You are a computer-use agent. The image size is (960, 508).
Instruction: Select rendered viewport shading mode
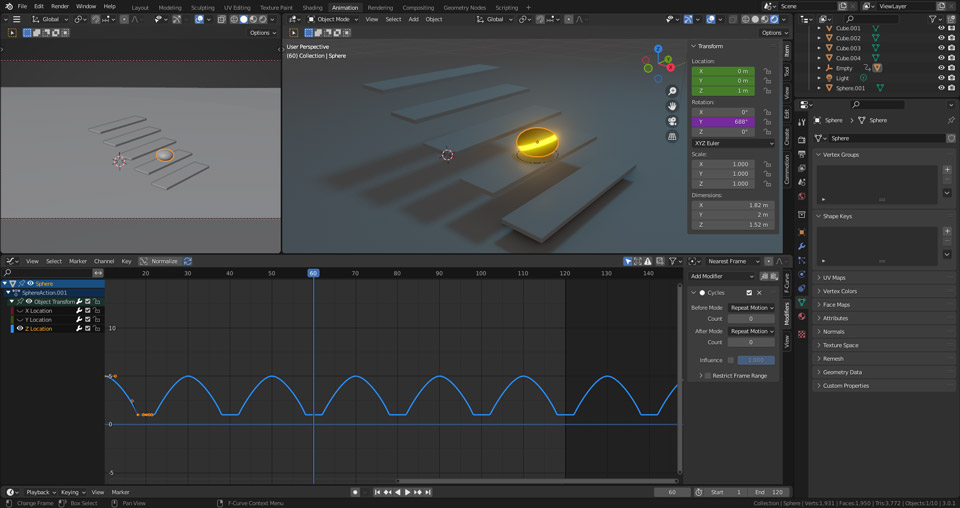[772, 19]
